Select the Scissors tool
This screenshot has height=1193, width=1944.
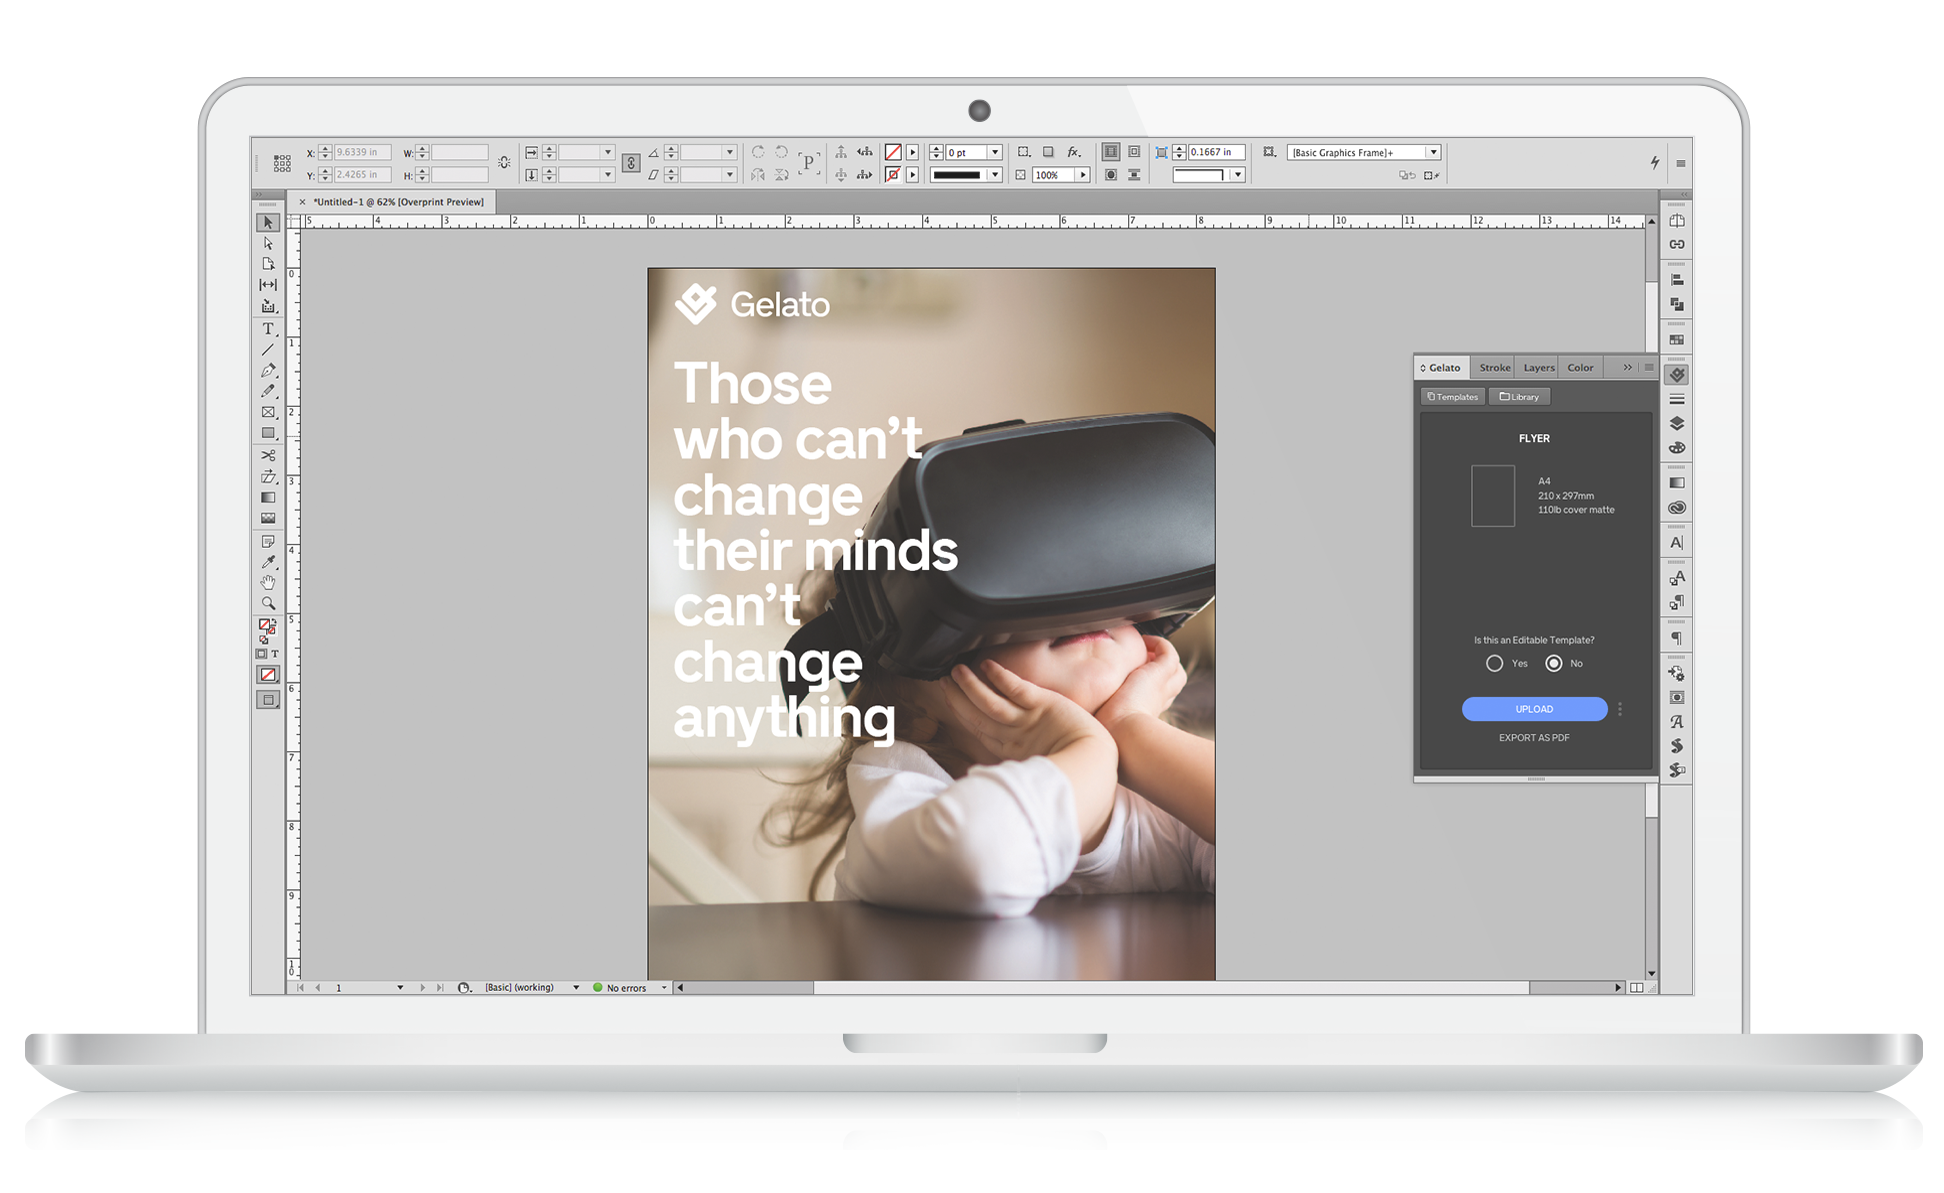click(268, 455)
